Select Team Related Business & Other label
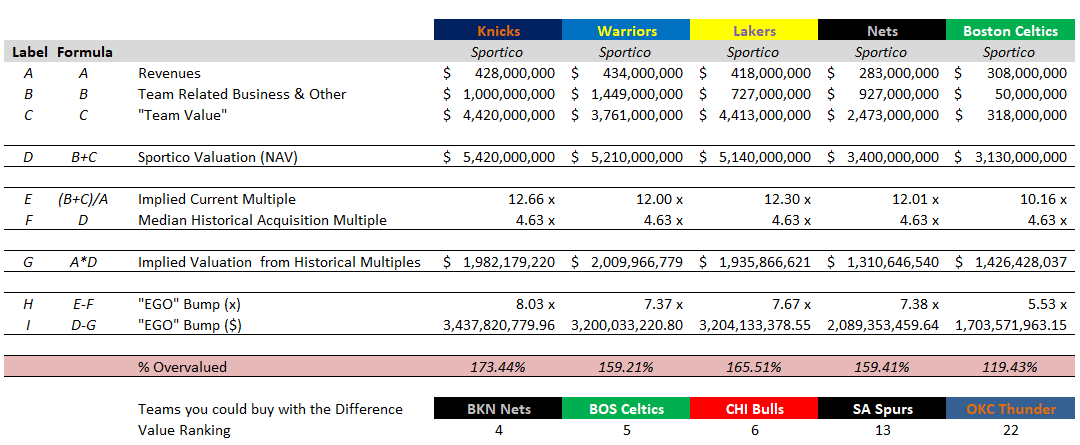Screen dimensions: 1080x445 242,94
